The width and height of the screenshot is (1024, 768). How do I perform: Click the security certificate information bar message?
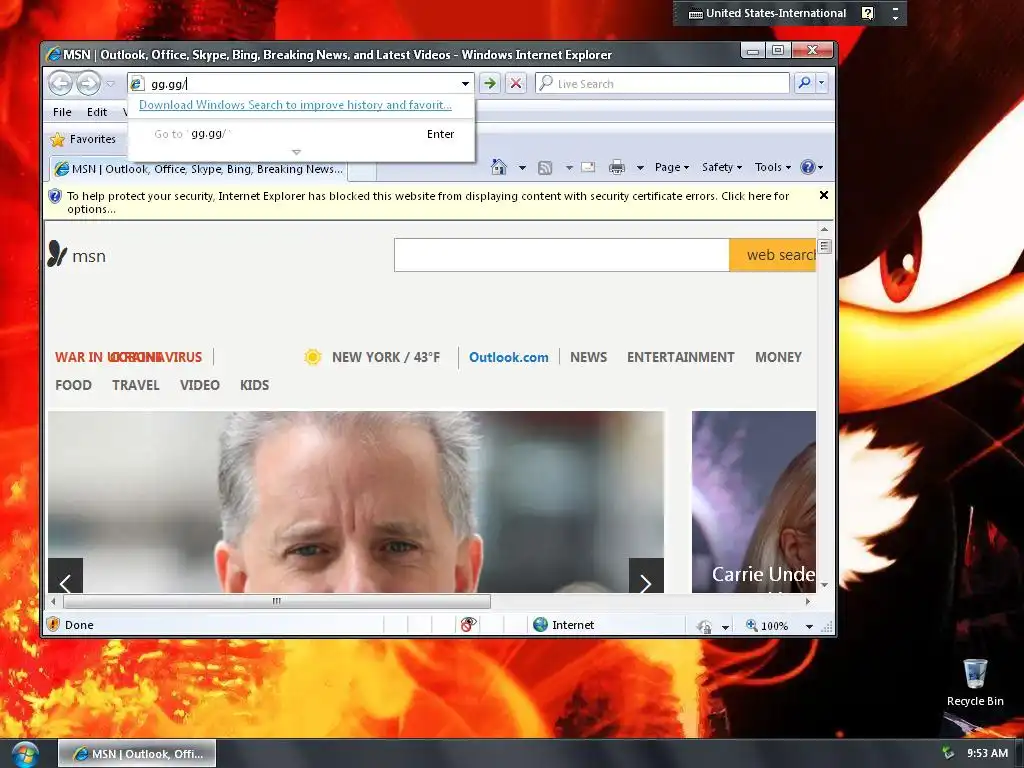click(x=428, y=202)
